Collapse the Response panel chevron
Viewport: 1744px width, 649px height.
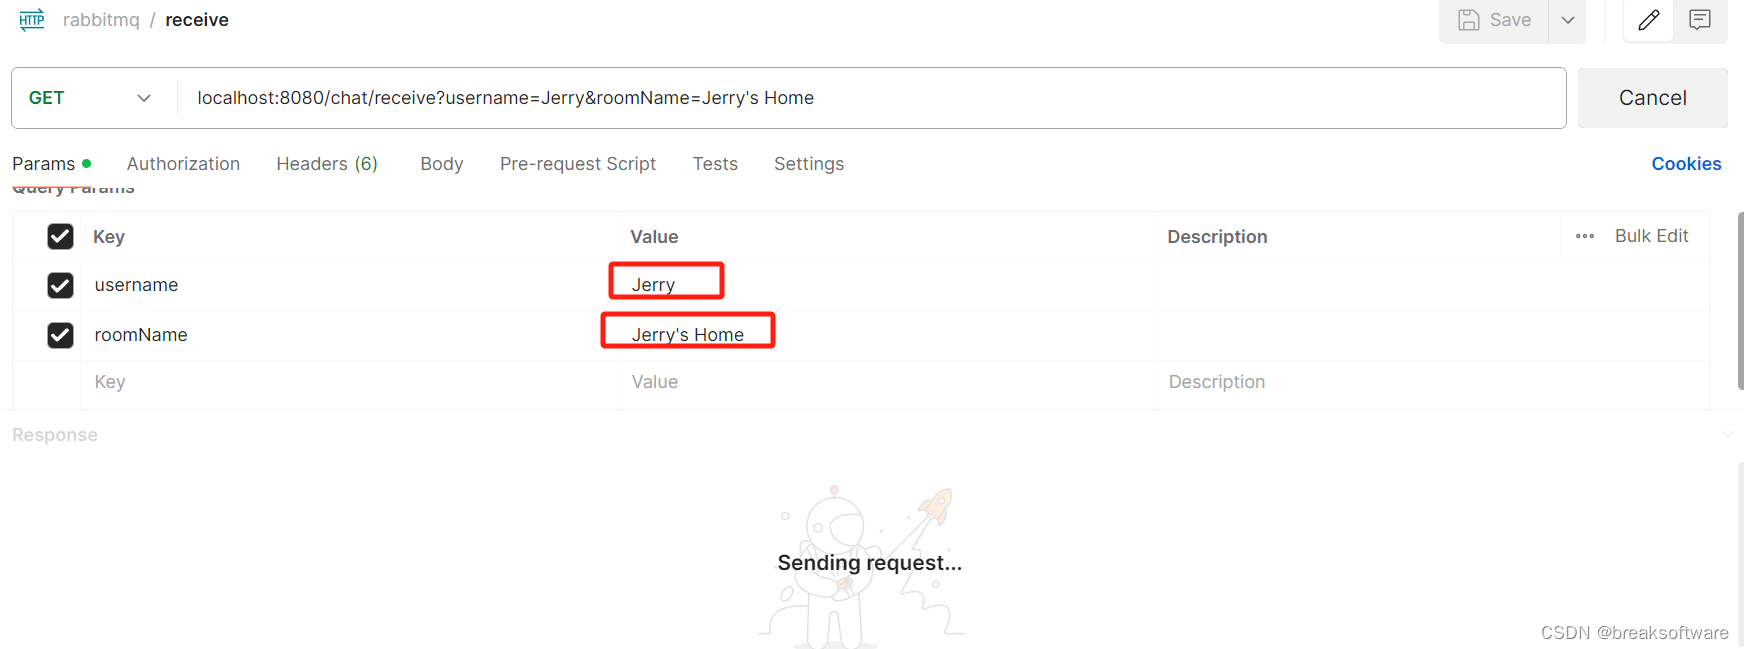pyautogui.click(x=1727, y=435)
